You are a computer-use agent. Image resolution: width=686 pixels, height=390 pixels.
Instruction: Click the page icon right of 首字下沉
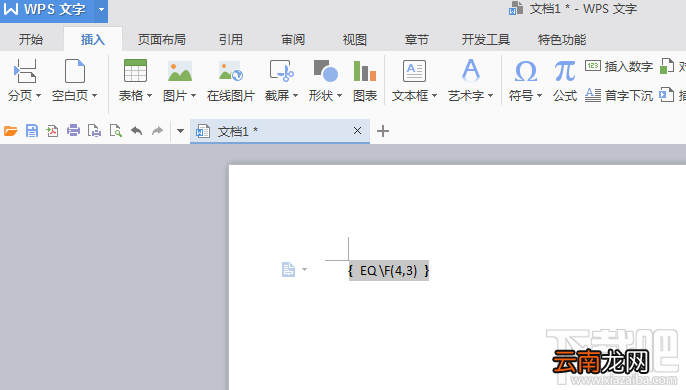tap(667, 95)
